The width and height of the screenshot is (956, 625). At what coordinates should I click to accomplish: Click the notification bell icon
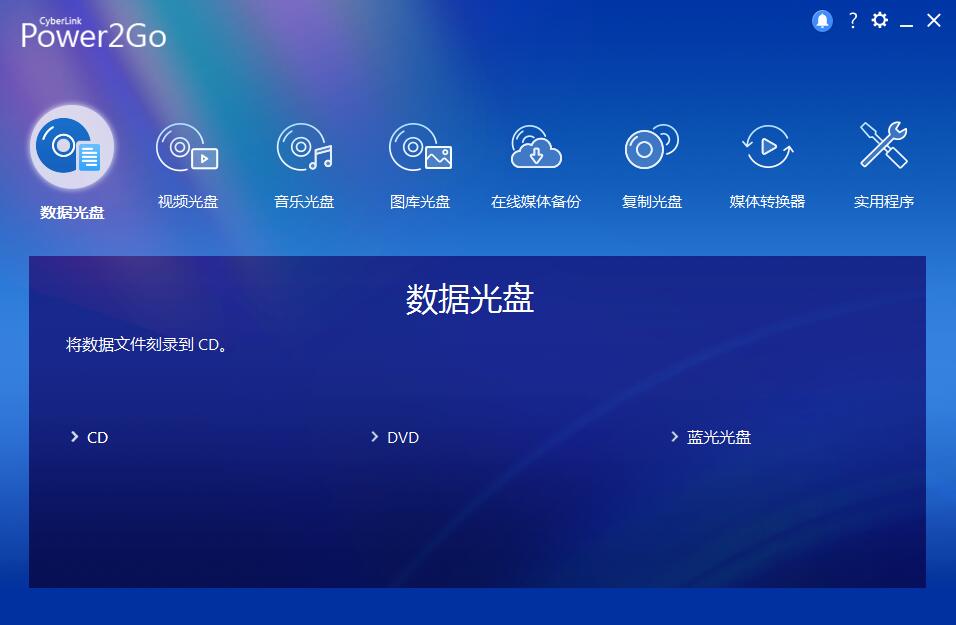pos(822,20)
